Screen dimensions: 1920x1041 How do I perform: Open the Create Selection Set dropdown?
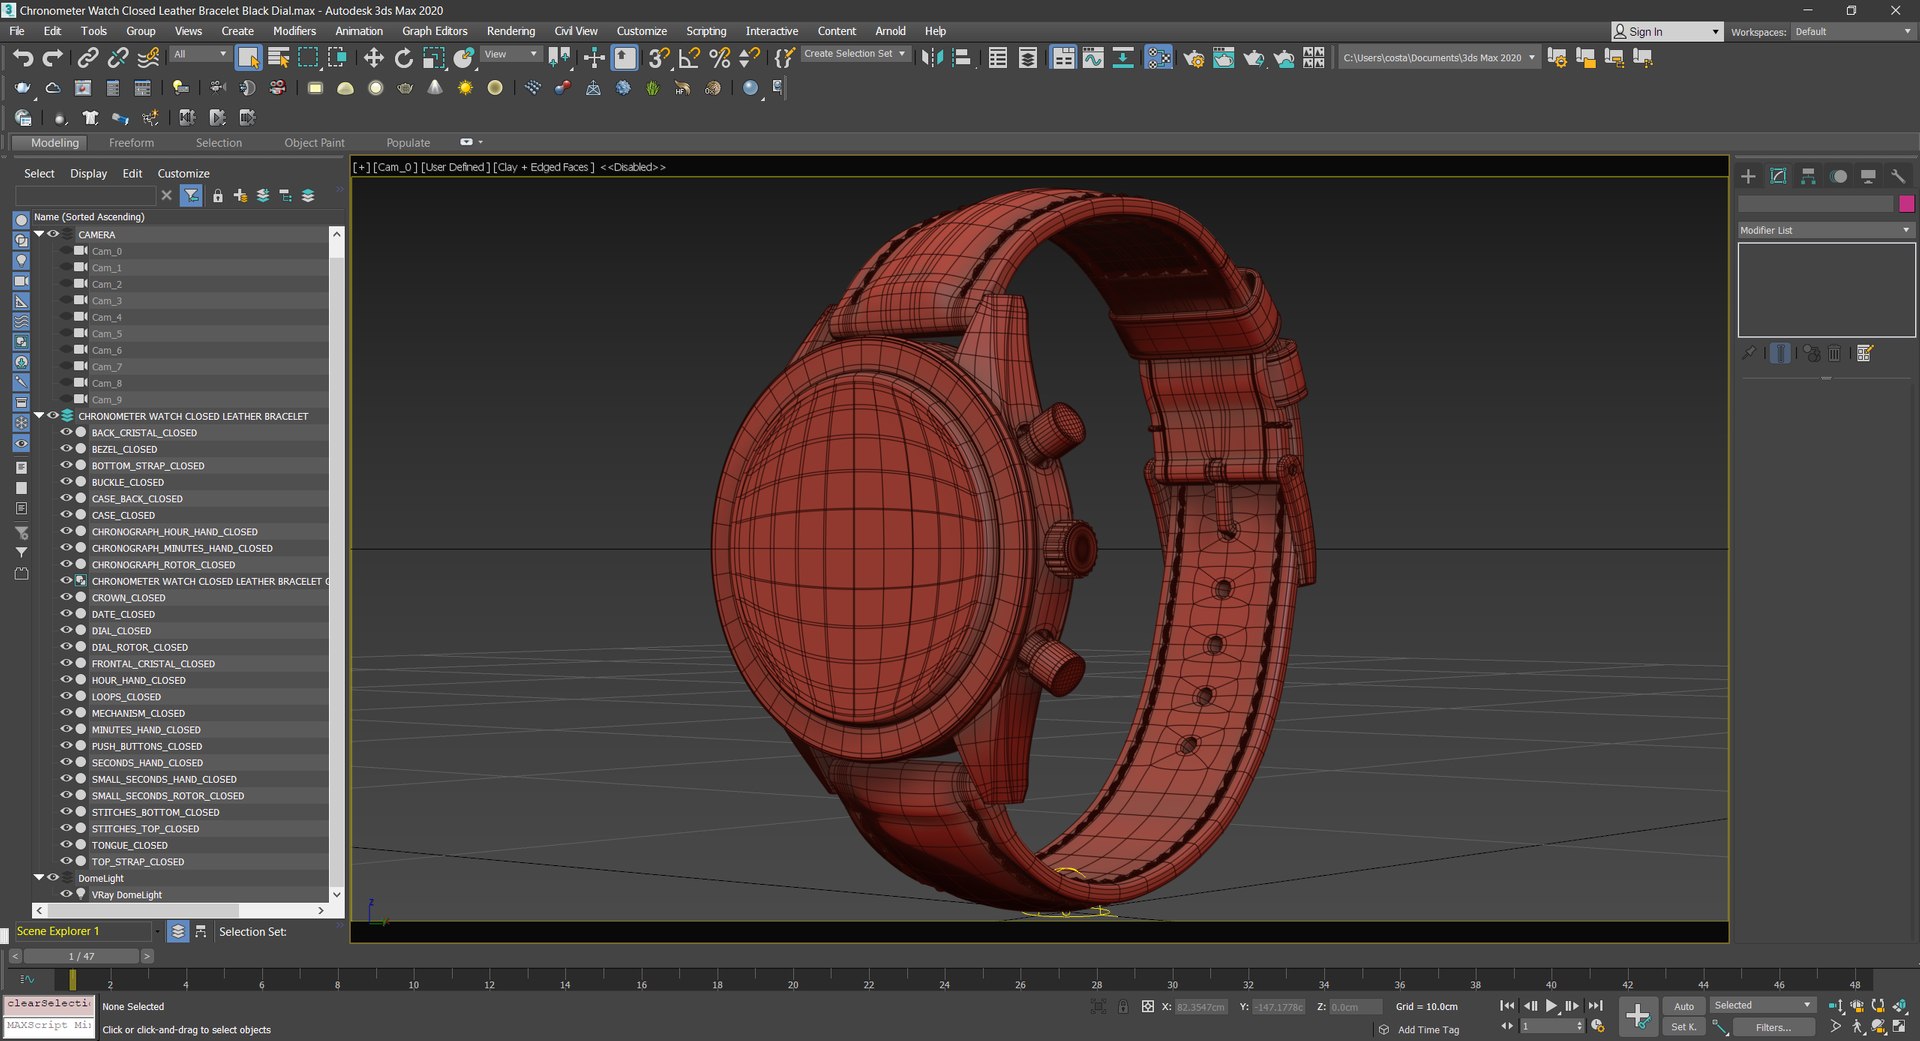point(855,54)
